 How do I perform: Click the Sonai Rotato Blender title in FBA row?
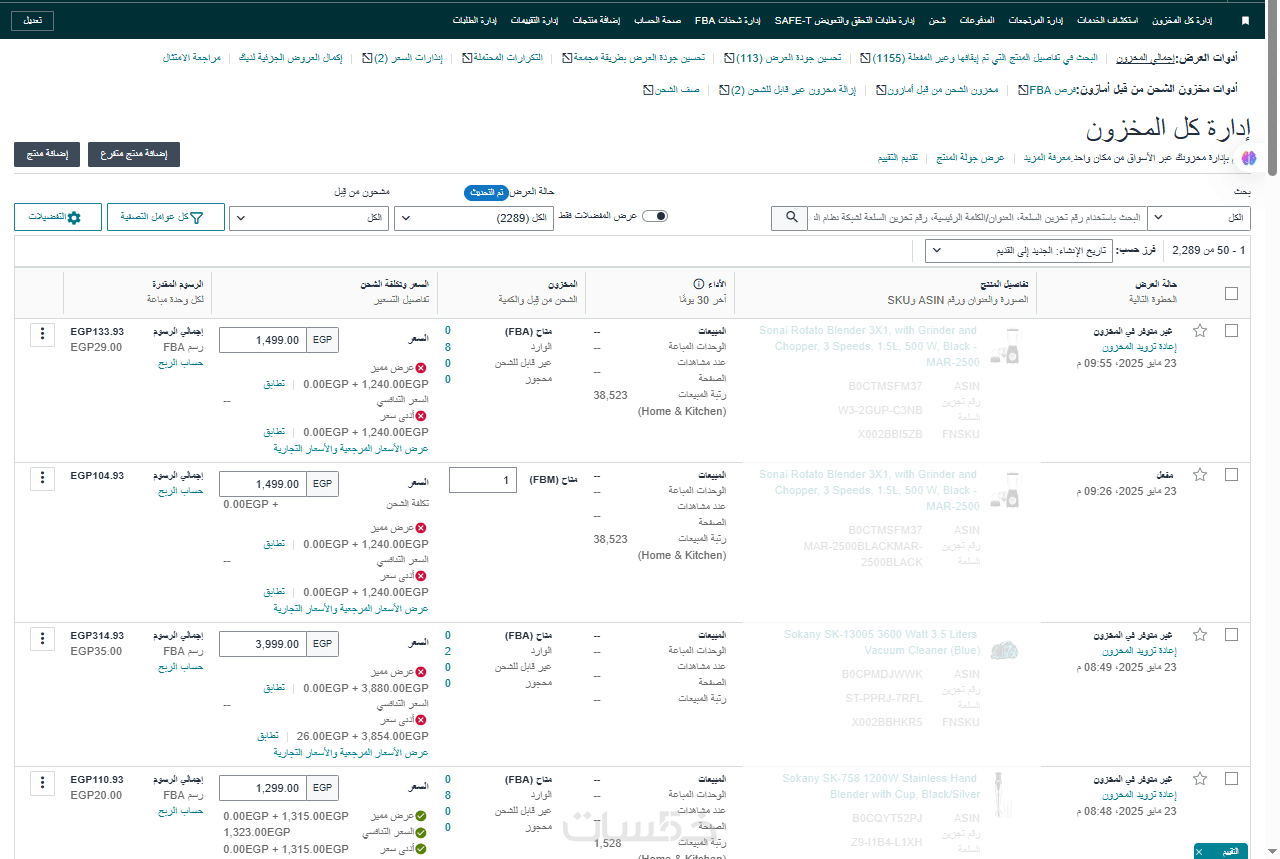(868, 346)
